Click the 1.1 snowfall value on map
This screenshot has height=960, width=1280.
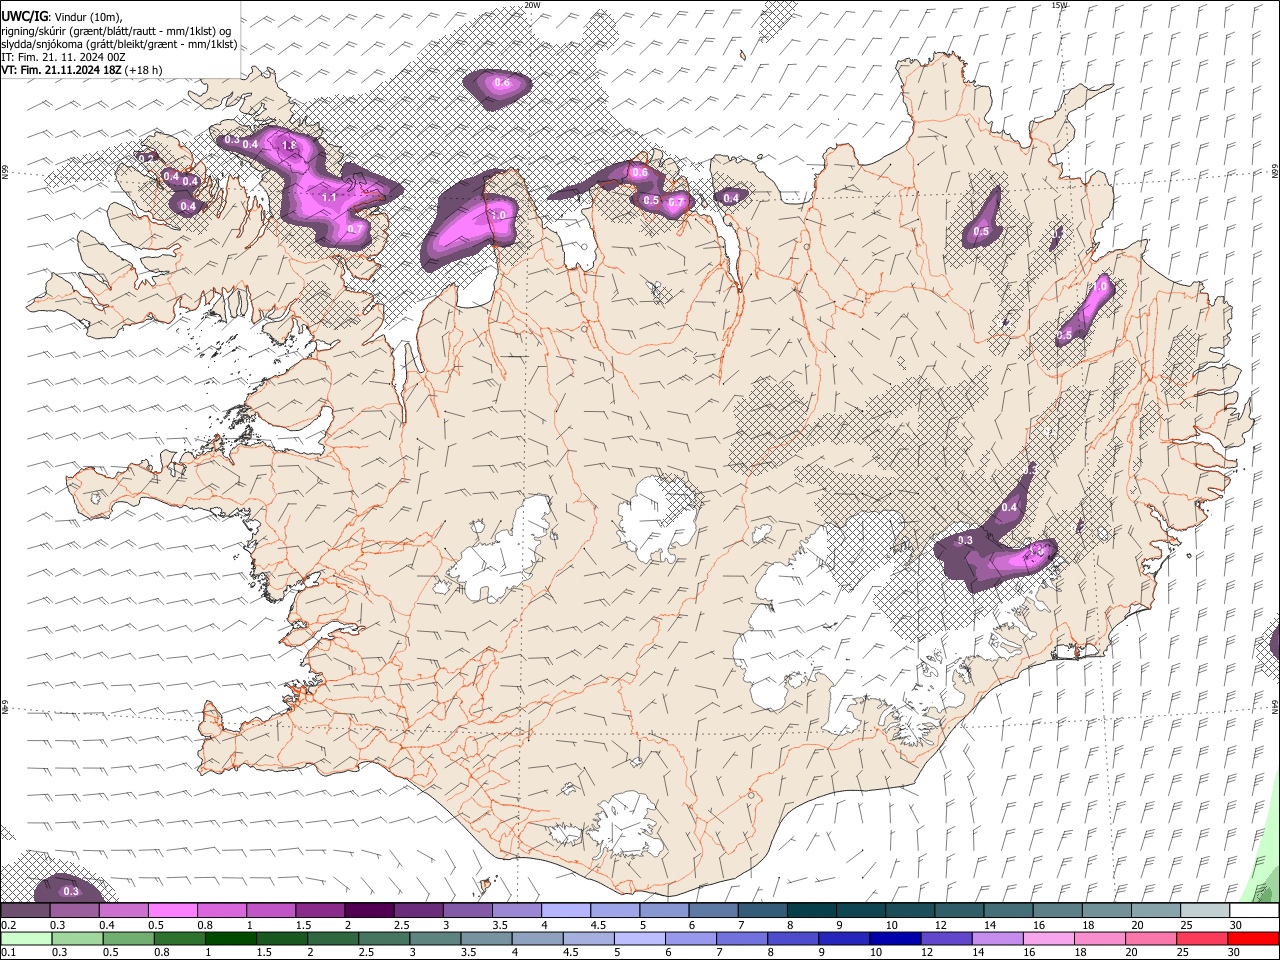point(329,198)
